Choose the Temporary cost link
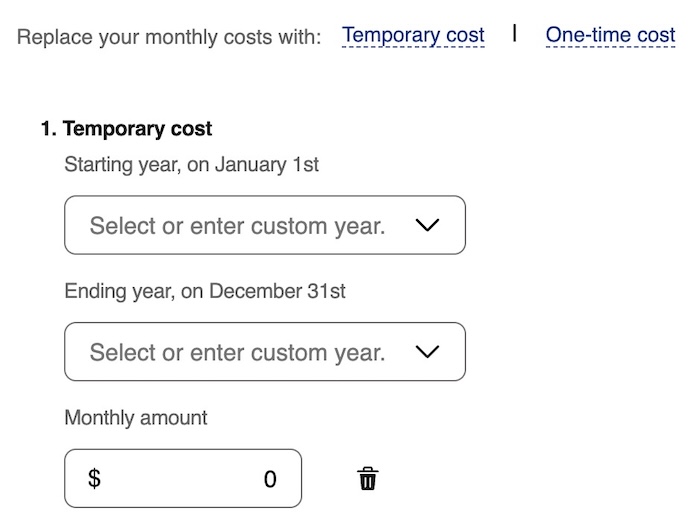Screen dimensions: 700x526 413,36
